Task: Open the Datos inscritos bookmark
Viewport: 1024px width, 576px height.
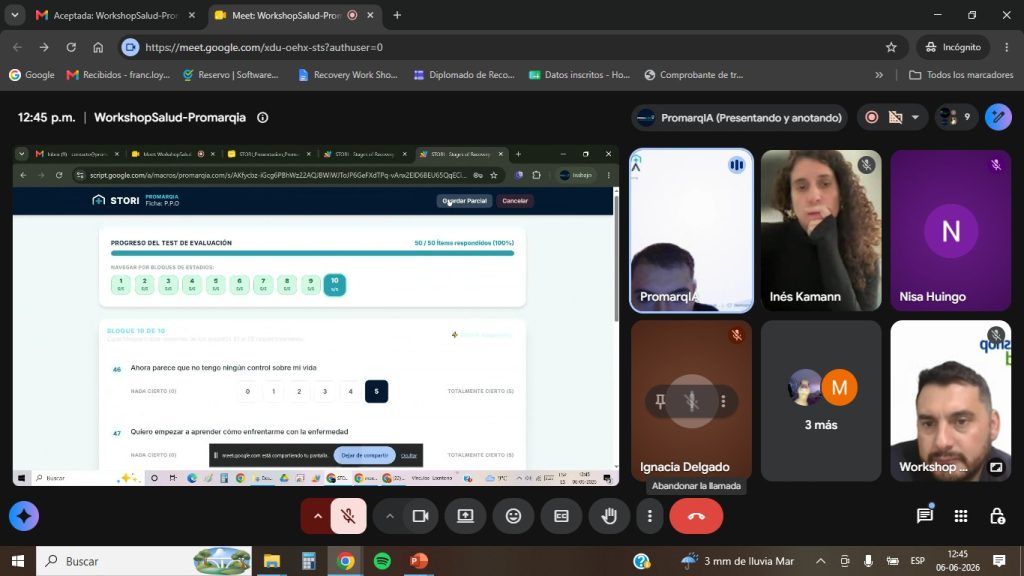Action: [x=579, y=74]
